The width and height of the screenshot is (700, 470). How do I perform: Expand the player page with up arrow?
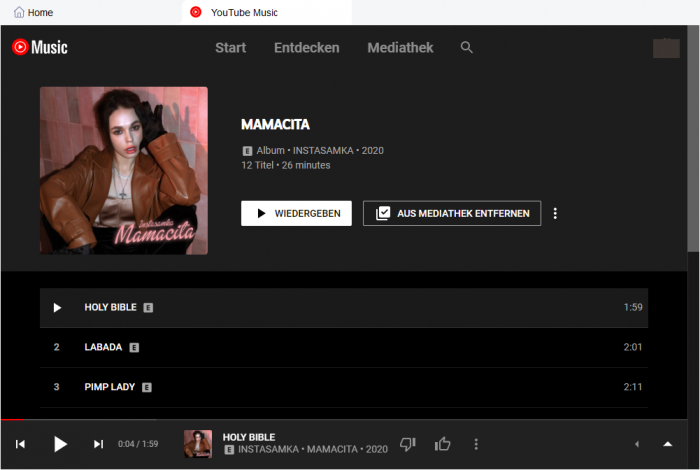[667, 444]
